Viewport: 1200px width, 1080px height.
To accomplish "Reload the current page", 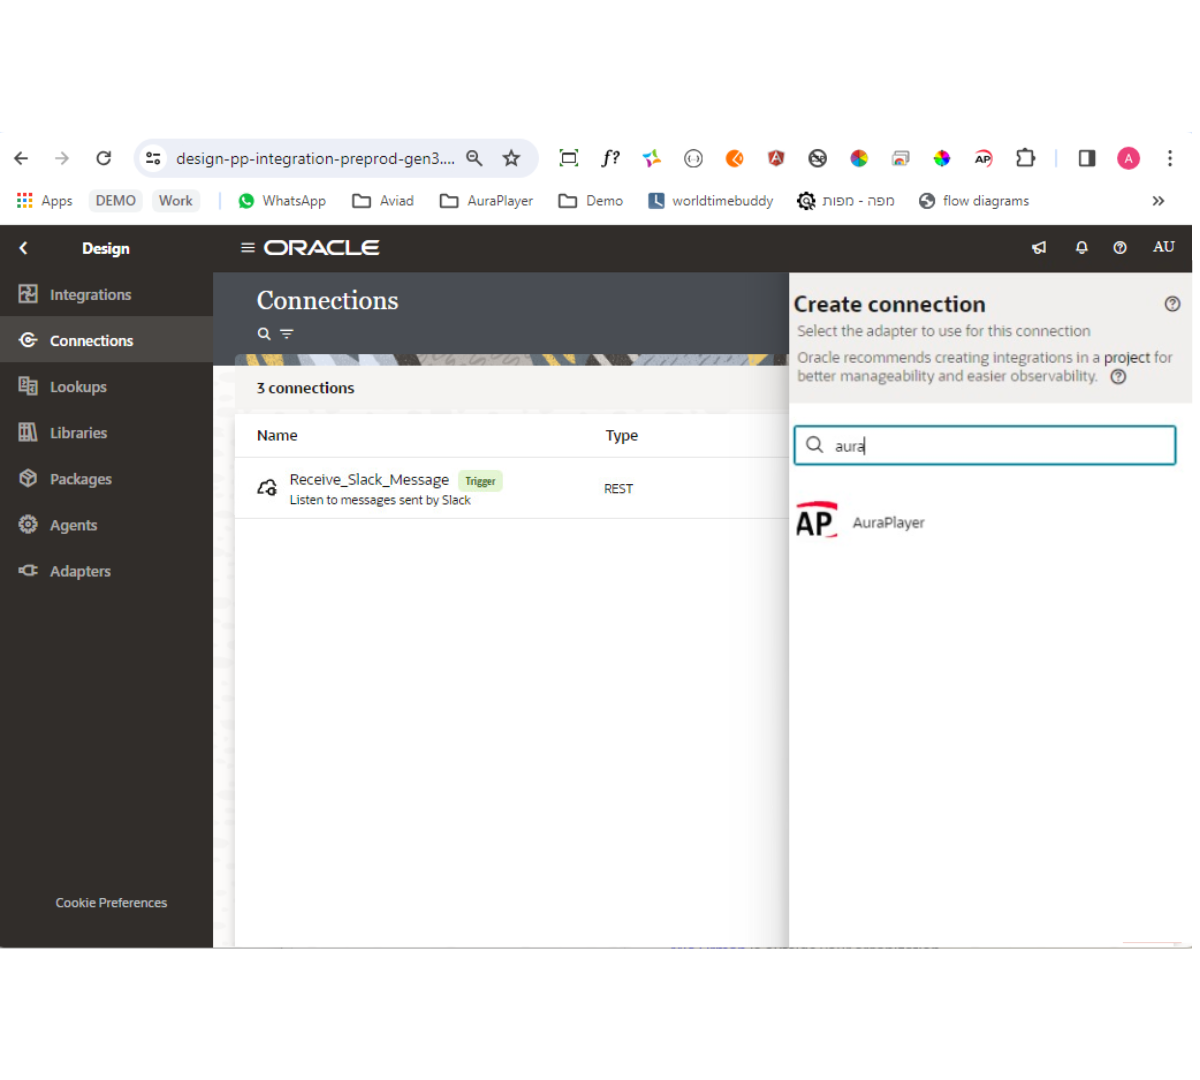I will coord(103,158).
